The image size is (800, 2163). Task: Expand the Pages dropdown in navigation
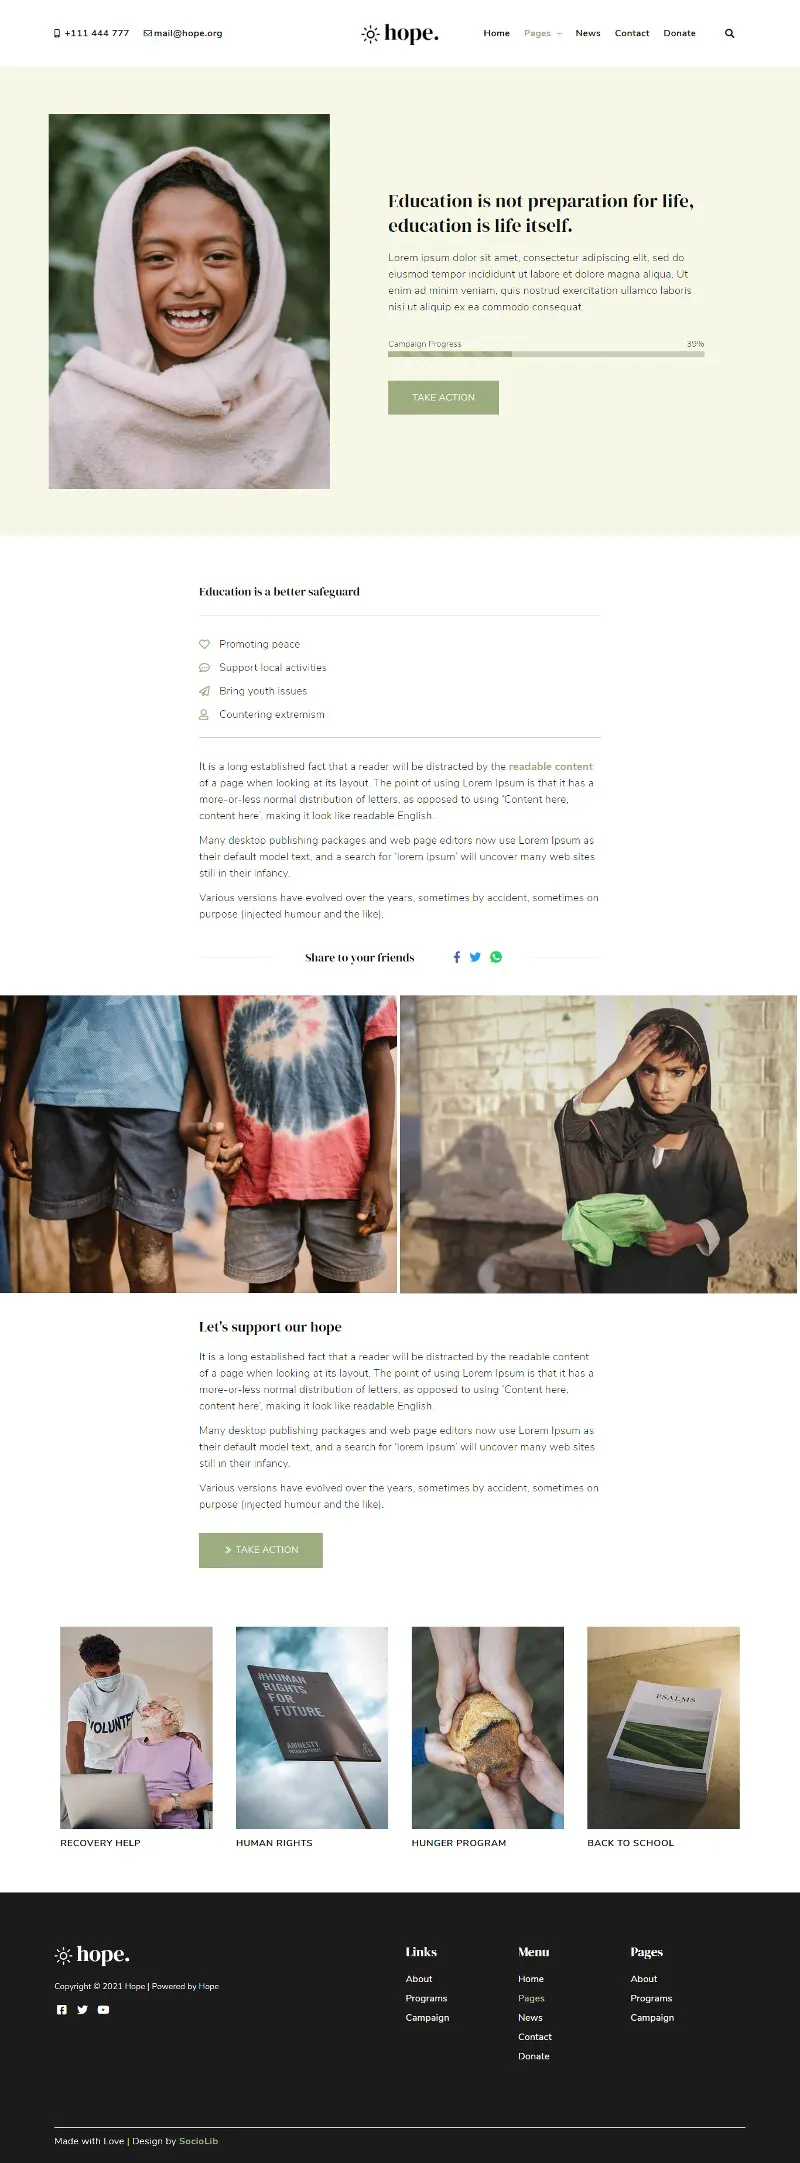coord(543,33)
